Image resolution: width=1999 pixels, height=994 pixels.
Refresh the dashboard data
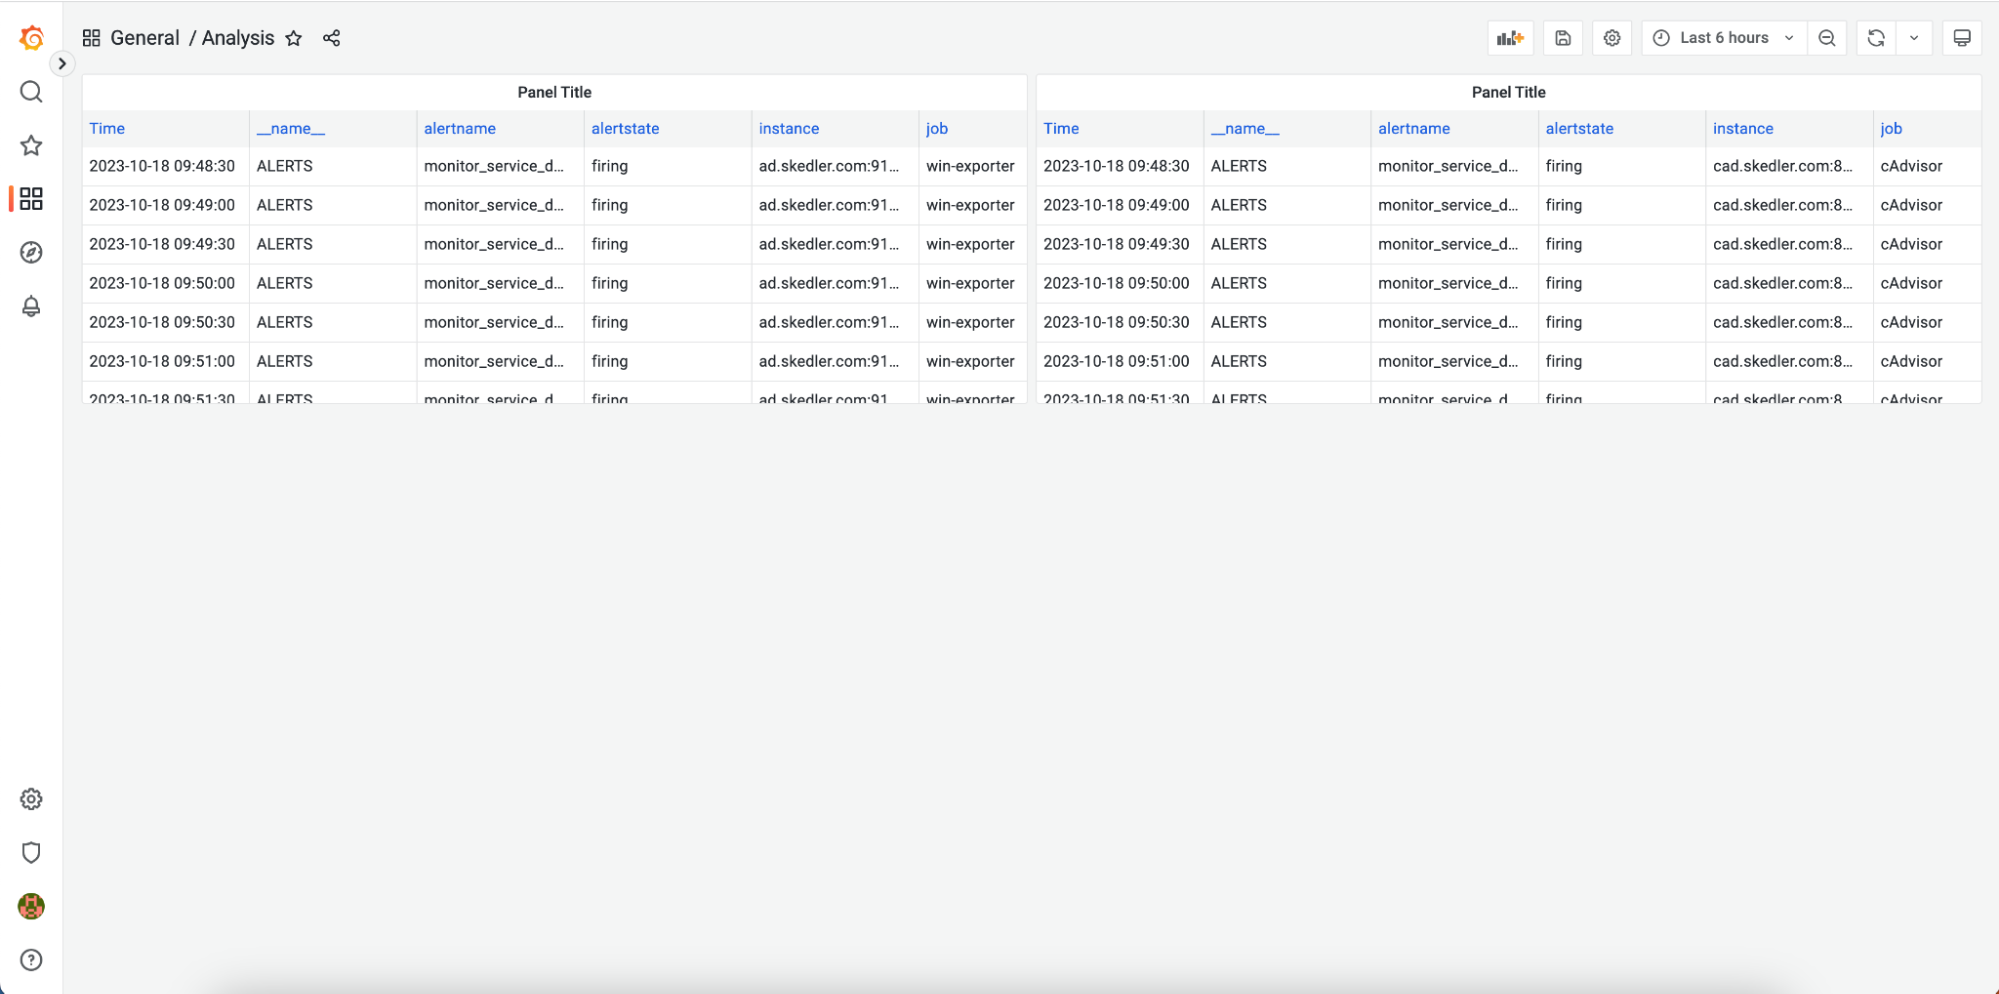tap(1876, 37)
